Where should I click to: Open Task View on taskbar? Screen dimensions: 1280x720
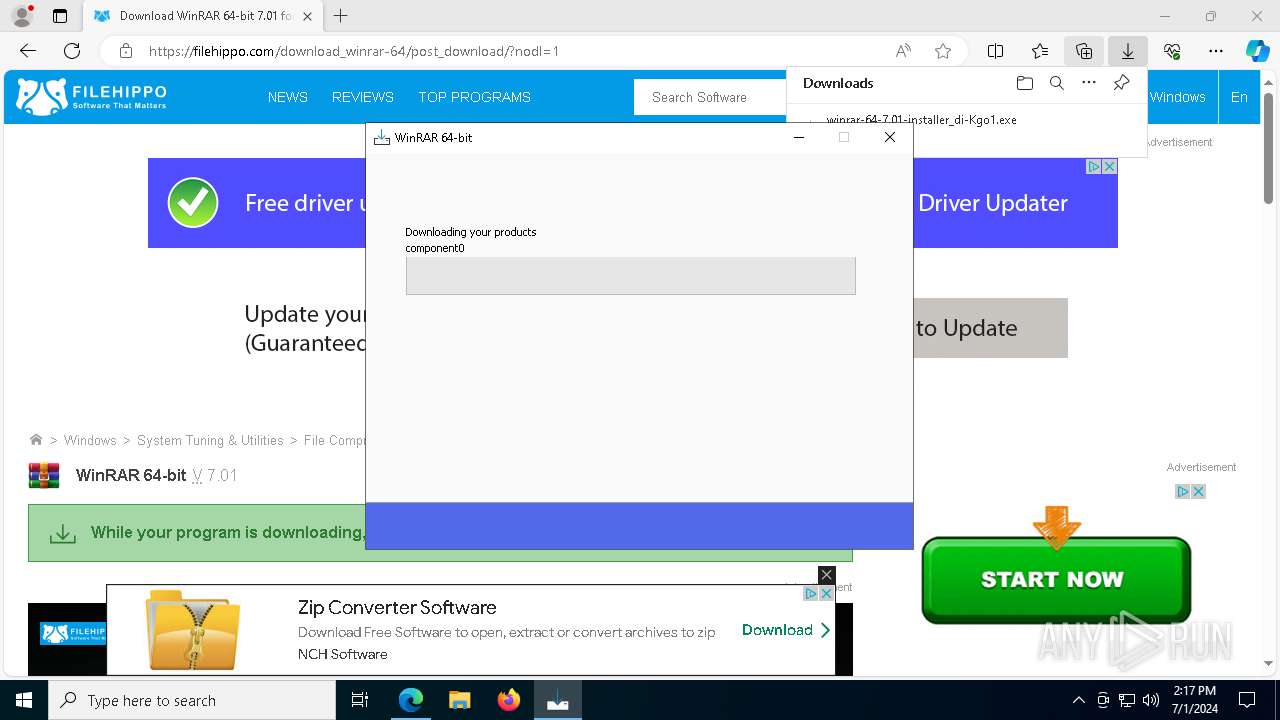(x=360, y=700)
